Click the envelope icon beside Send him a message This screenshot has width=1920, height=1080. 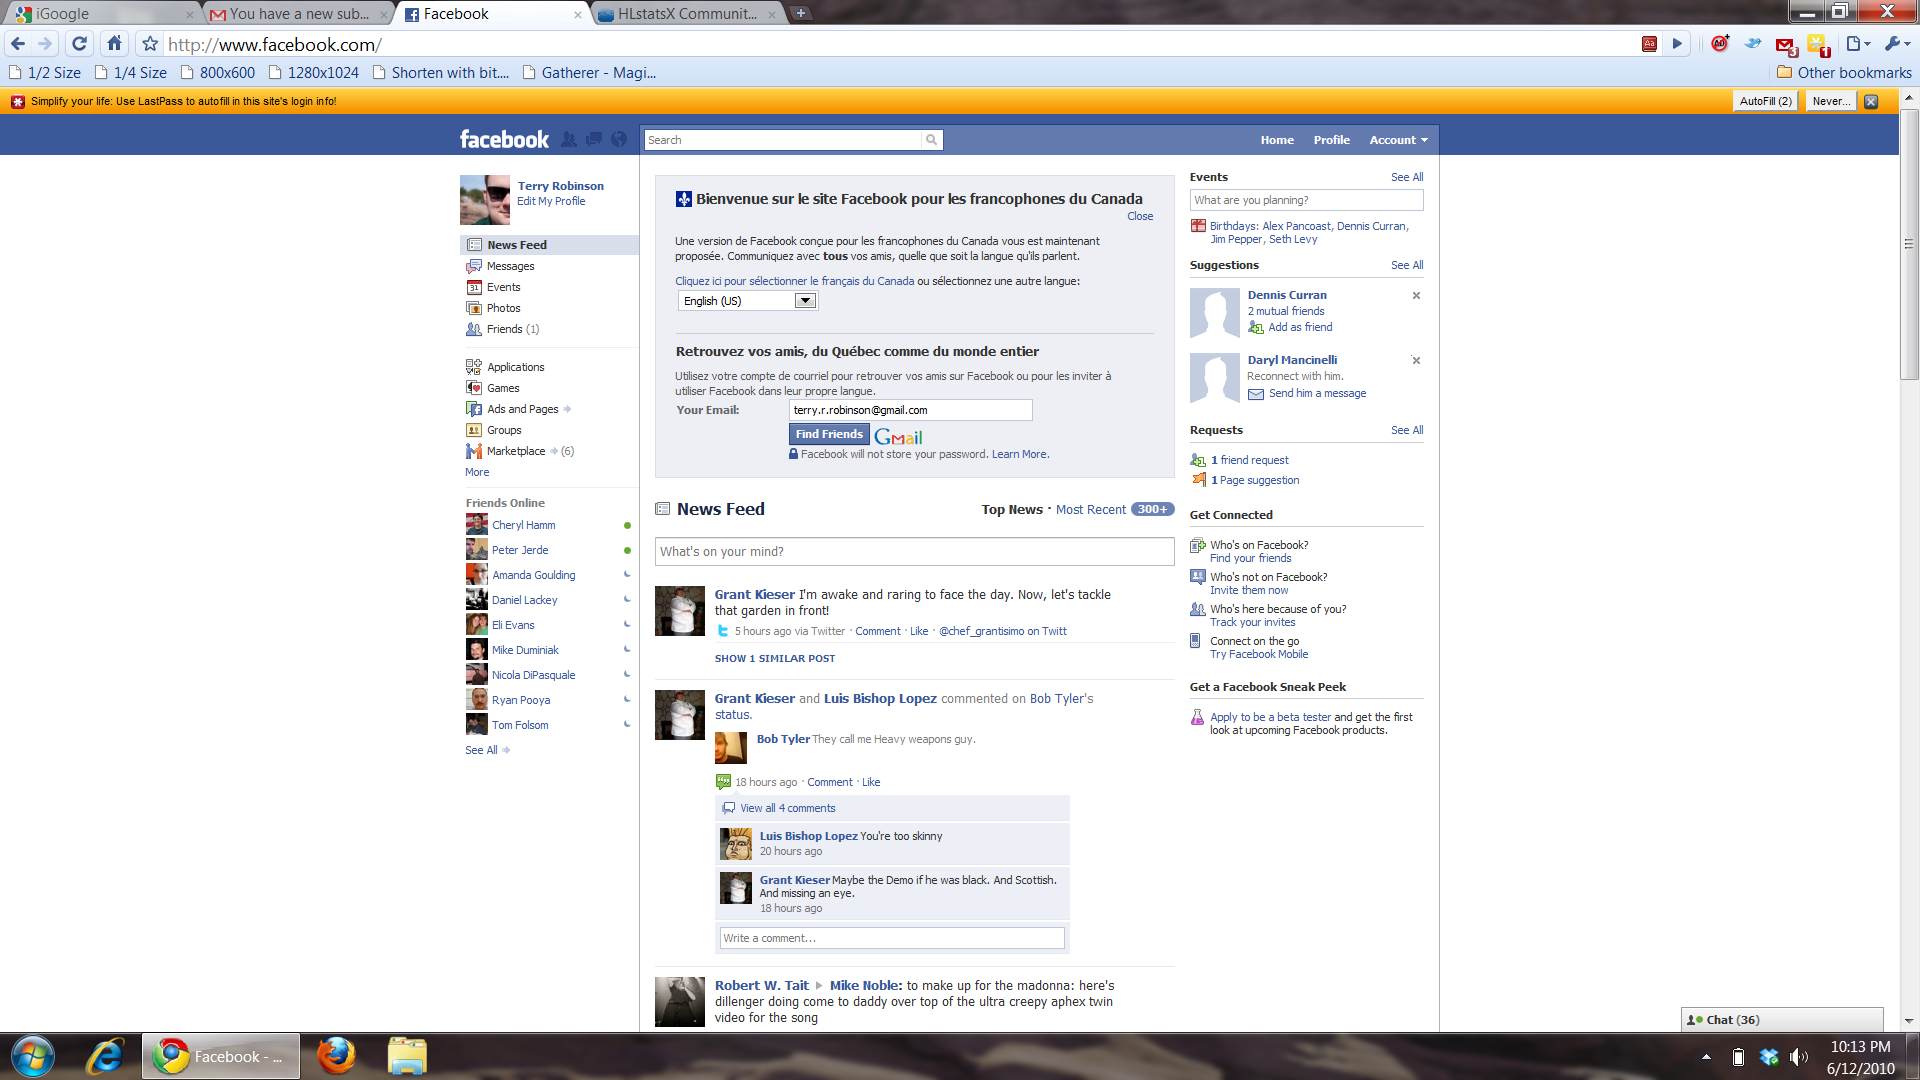pos(1256,394)
